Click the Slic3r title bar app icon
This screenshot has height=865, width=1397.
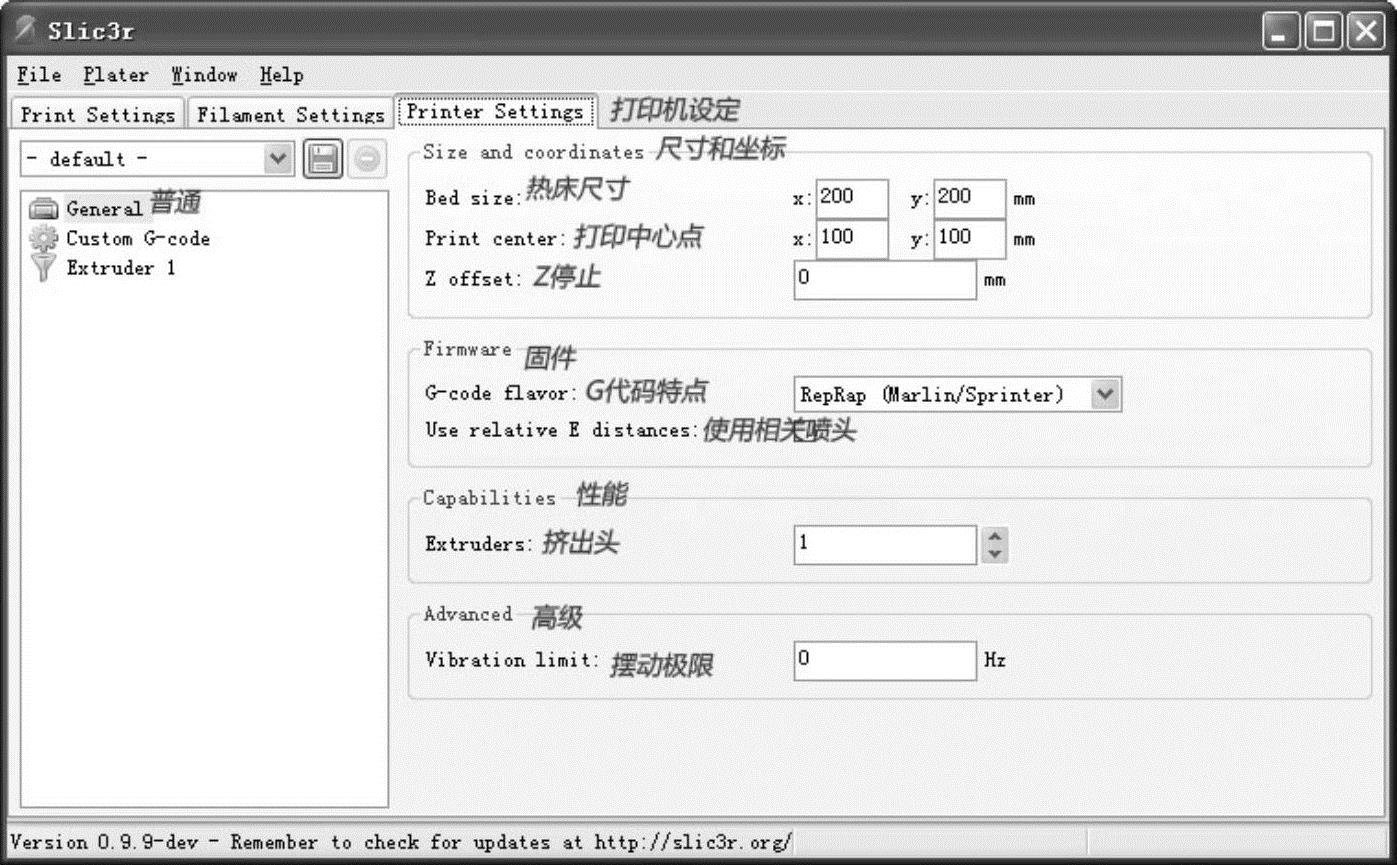click(27, 29)
